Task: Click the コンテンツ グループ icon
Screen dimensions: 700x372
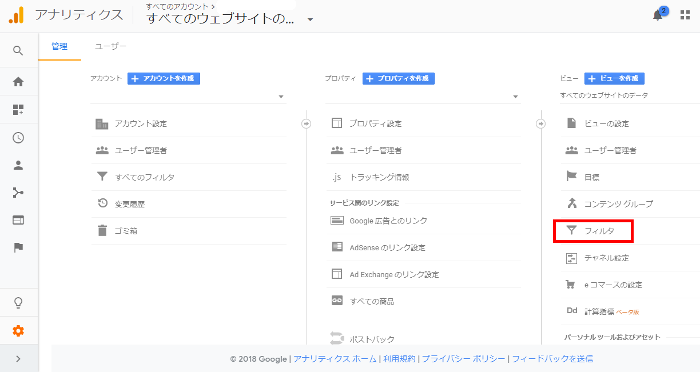Action: pos(572,203)
